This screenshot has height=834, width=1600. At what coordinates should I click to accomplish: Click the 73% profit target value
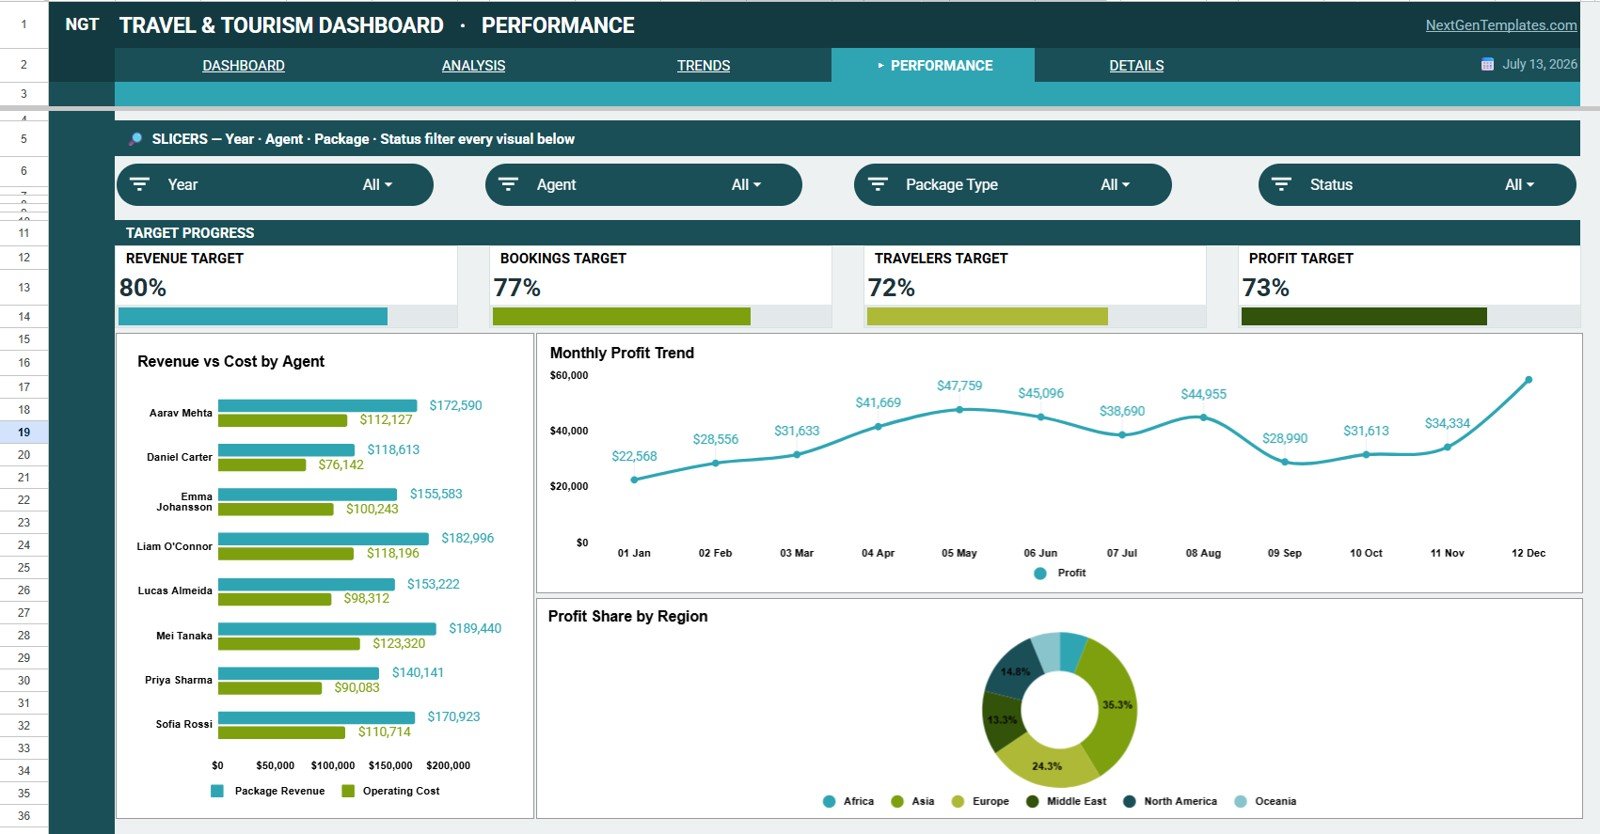point(1266,288)
